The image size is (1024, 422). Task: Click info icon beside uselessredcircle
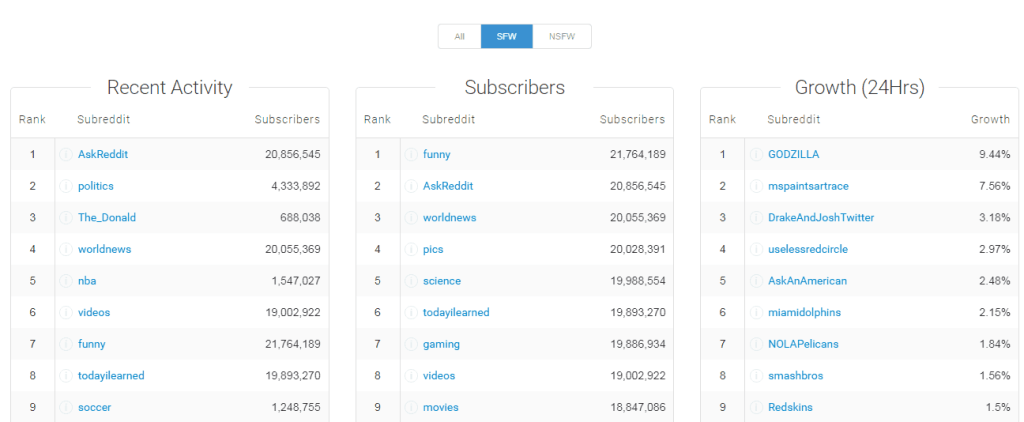(x=756, y=250)
